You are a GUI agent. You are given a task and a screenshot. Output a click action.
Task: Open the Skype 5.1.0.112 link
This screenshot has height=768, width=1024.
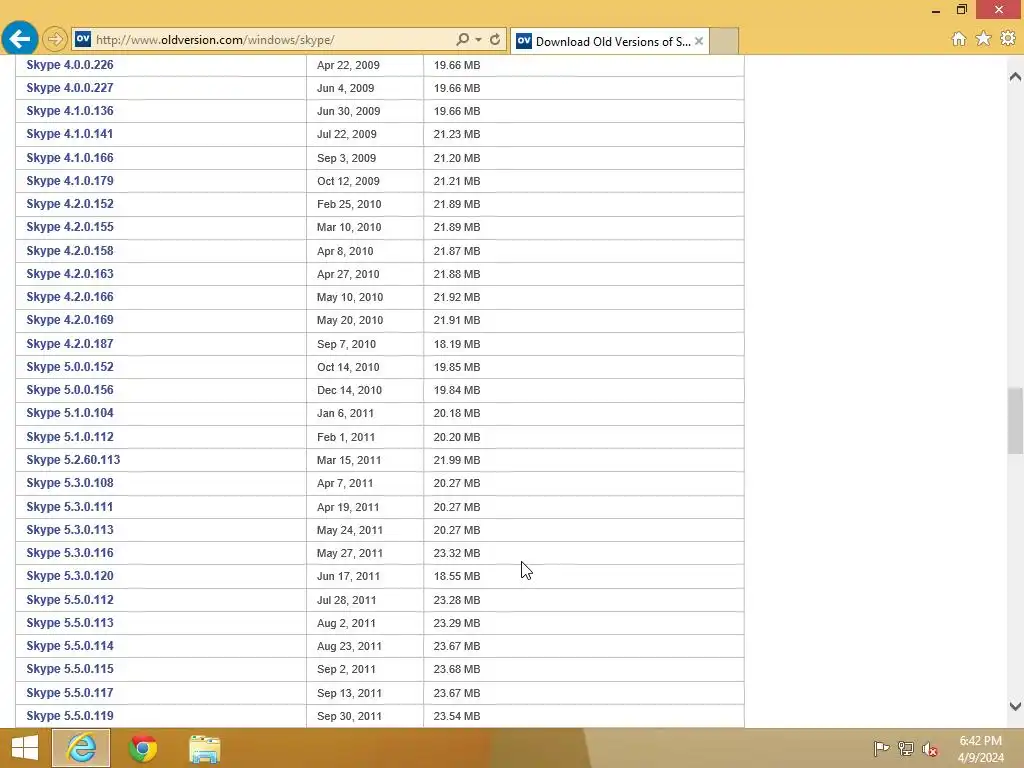[70, 437]
